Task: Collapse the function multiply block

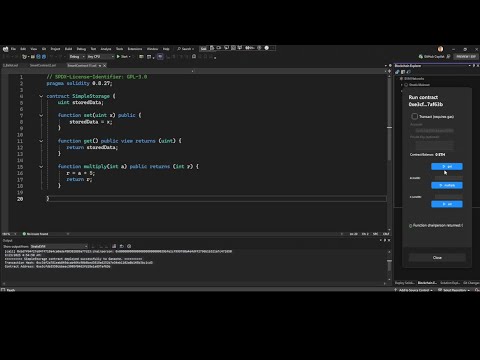Action: click(41, 167)
